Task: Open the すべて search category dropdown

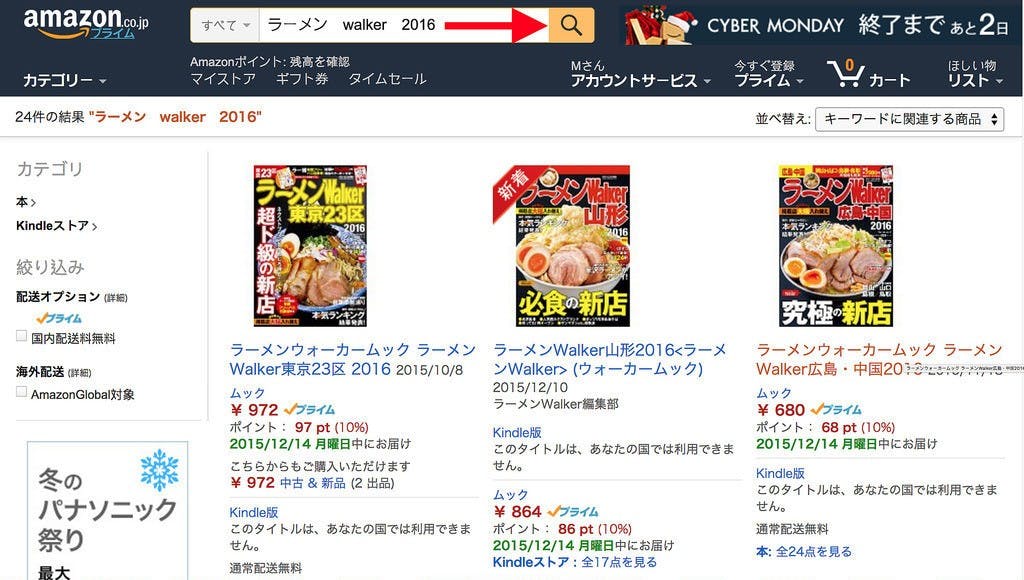Action: (x=225, y=25)
